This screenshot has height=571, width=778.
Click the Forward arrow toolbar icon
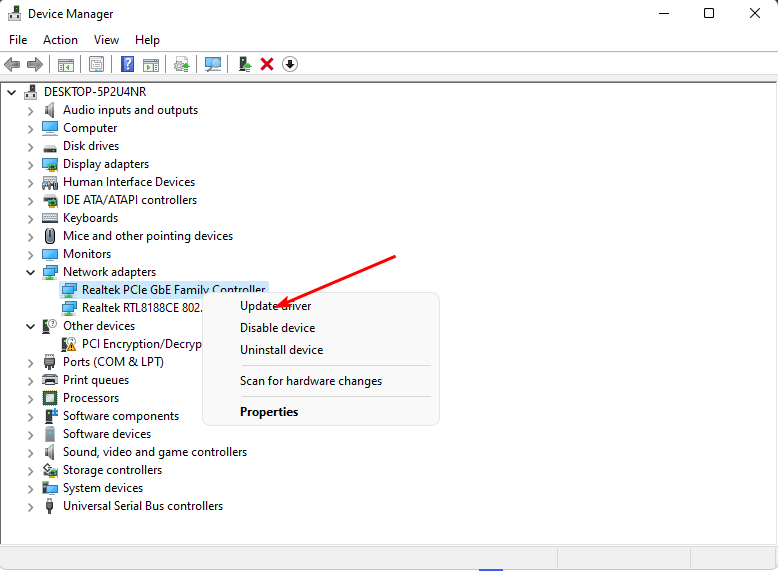tap(35, 64)
